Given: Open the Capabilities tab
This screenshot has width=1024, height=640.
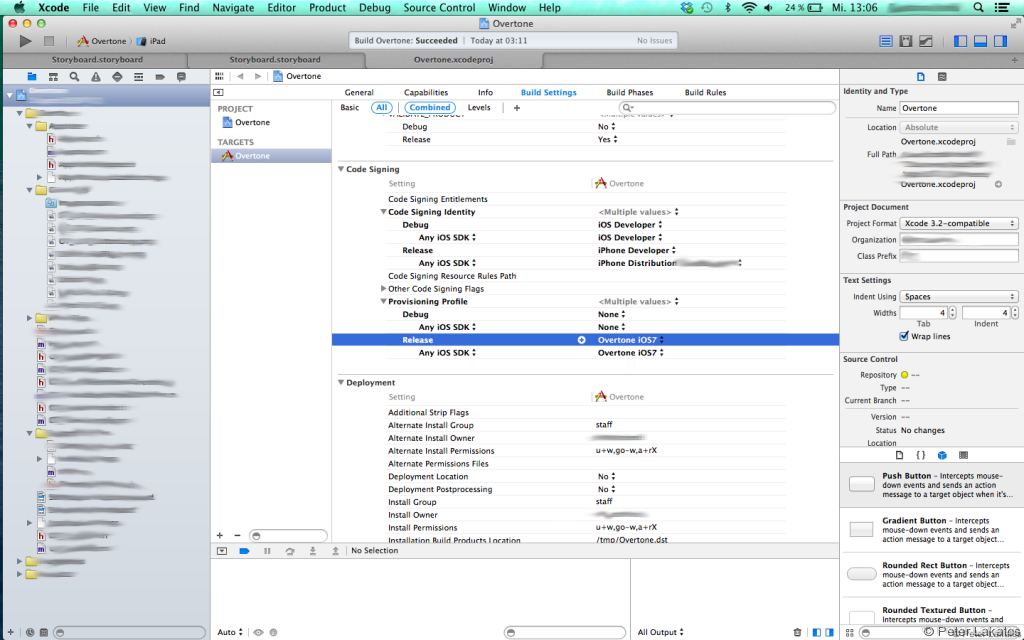Looking at the screenshot, I should click(x=426, y=93).
